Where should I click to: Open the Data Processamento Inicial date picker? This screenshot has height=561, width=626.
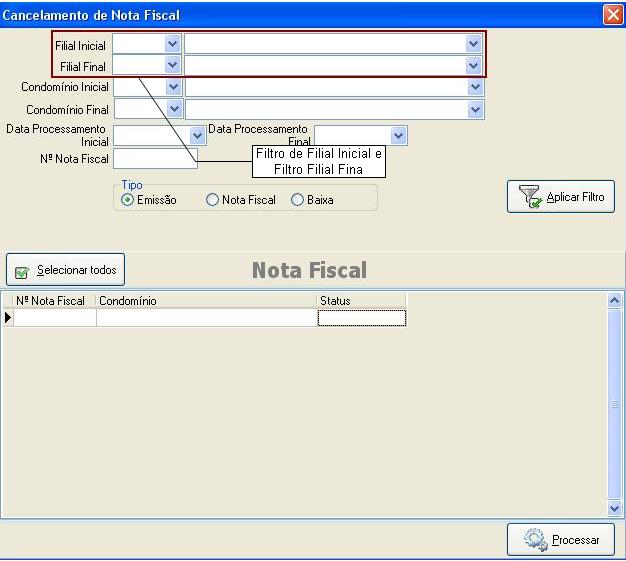pyautogui.click(x=197, y=136)
